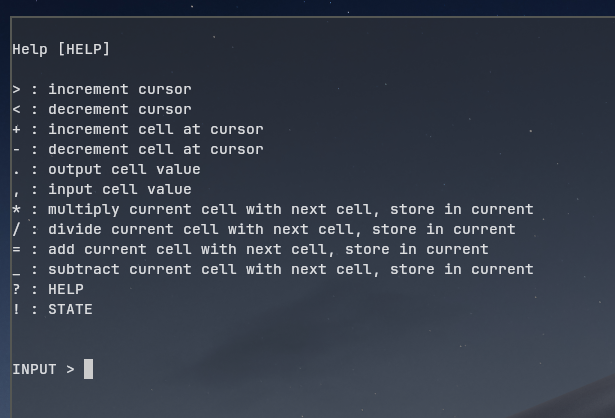Click the question mark command symbol
Viewport: 615px width, 418px height.
[x=16, y=289]
